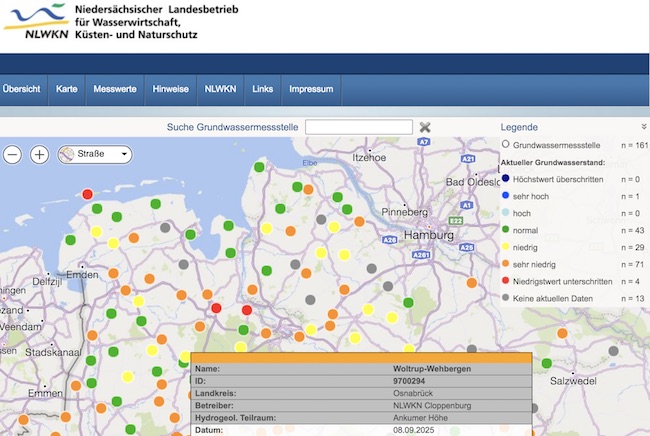Click the zoom out minus button
The height and width of the screenshot is (436, 650).
pyautogui.click(x=12, y=154)
